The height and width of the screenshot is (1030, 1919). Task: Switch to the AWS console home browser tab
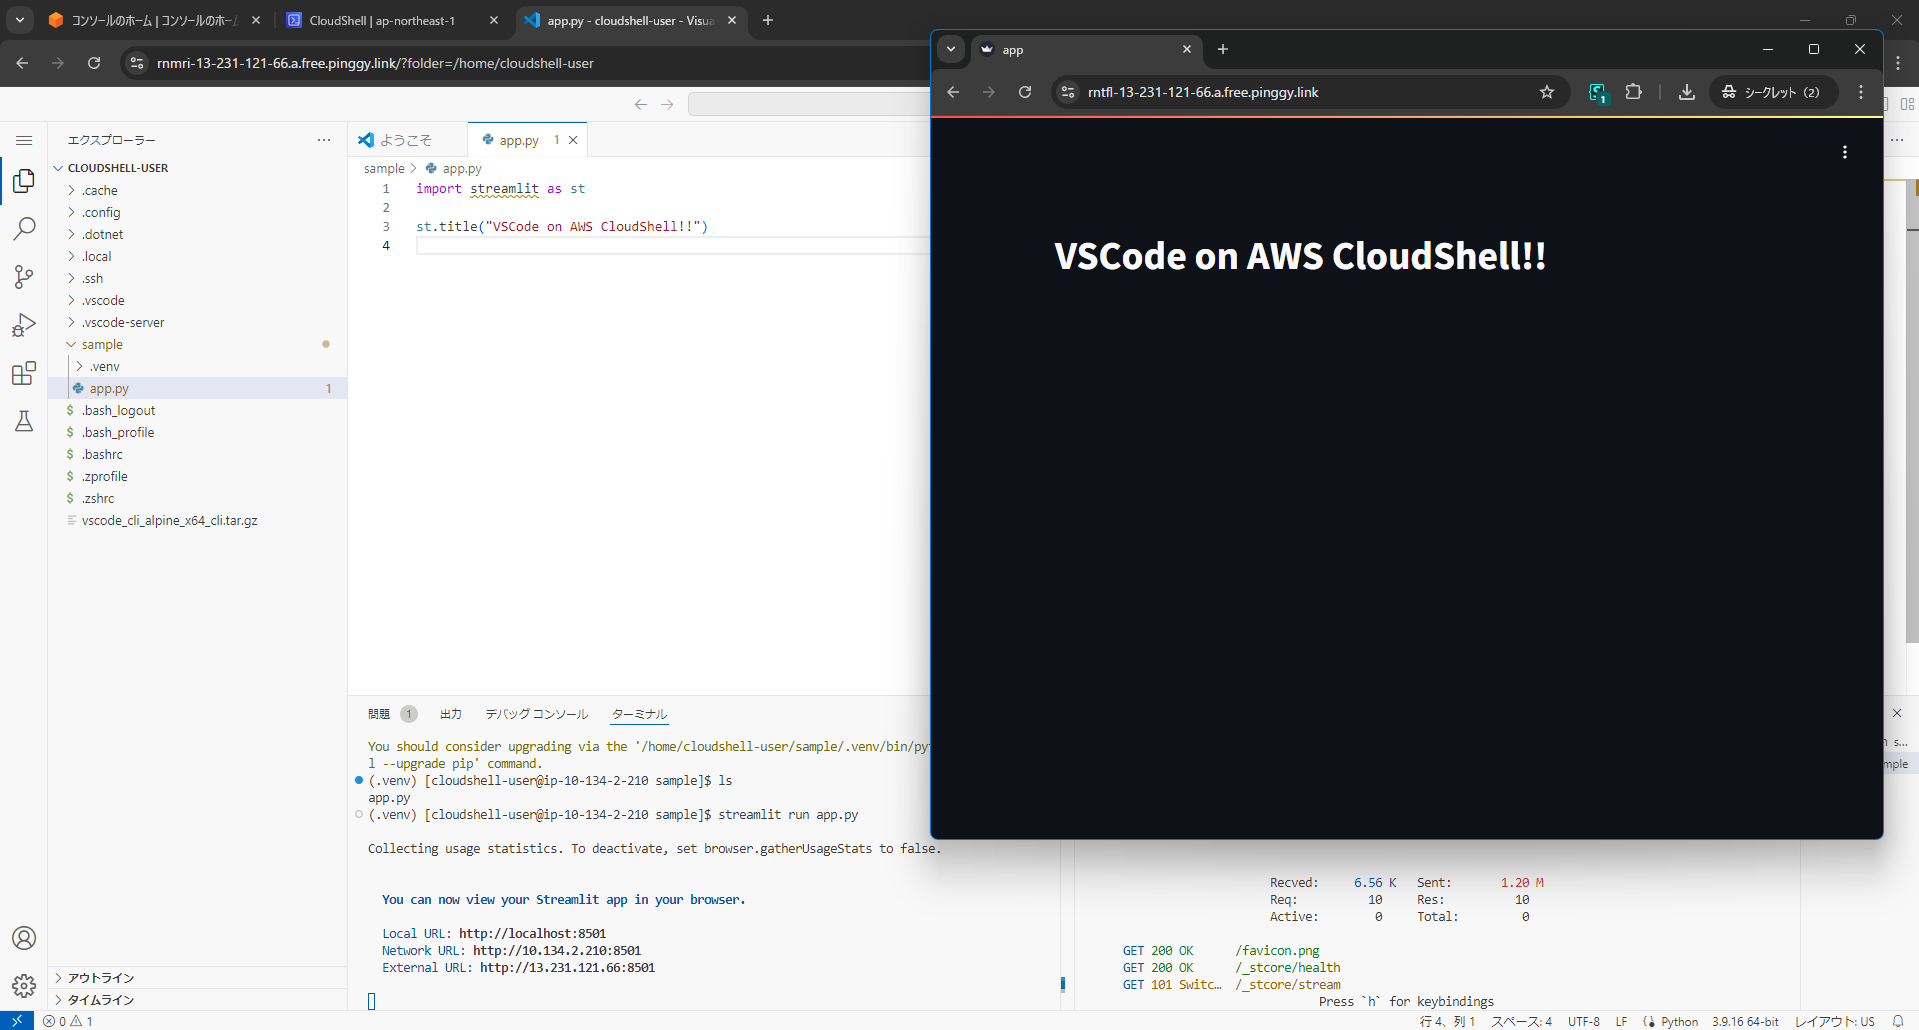(155, 20)
